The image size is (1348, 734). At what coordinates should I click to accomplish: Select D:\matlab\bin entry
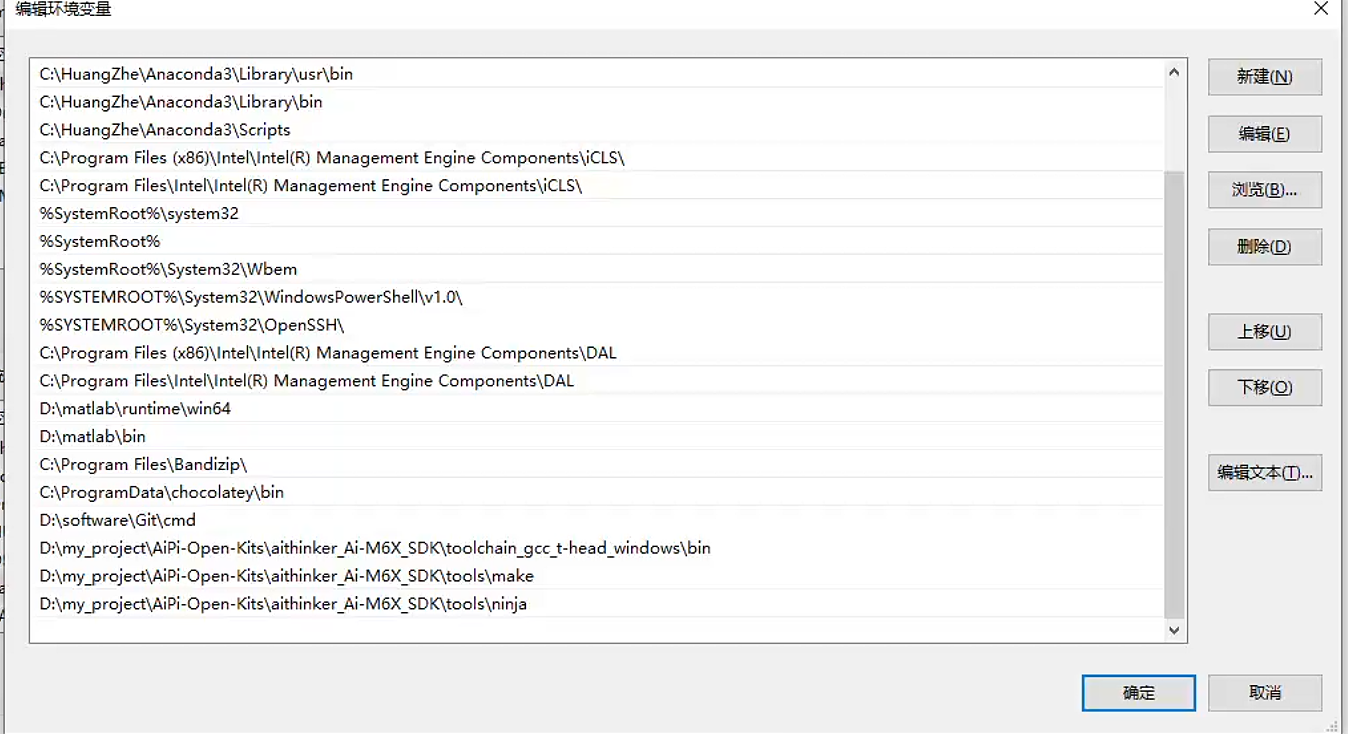pyautogui.click(x=597, y=437)
